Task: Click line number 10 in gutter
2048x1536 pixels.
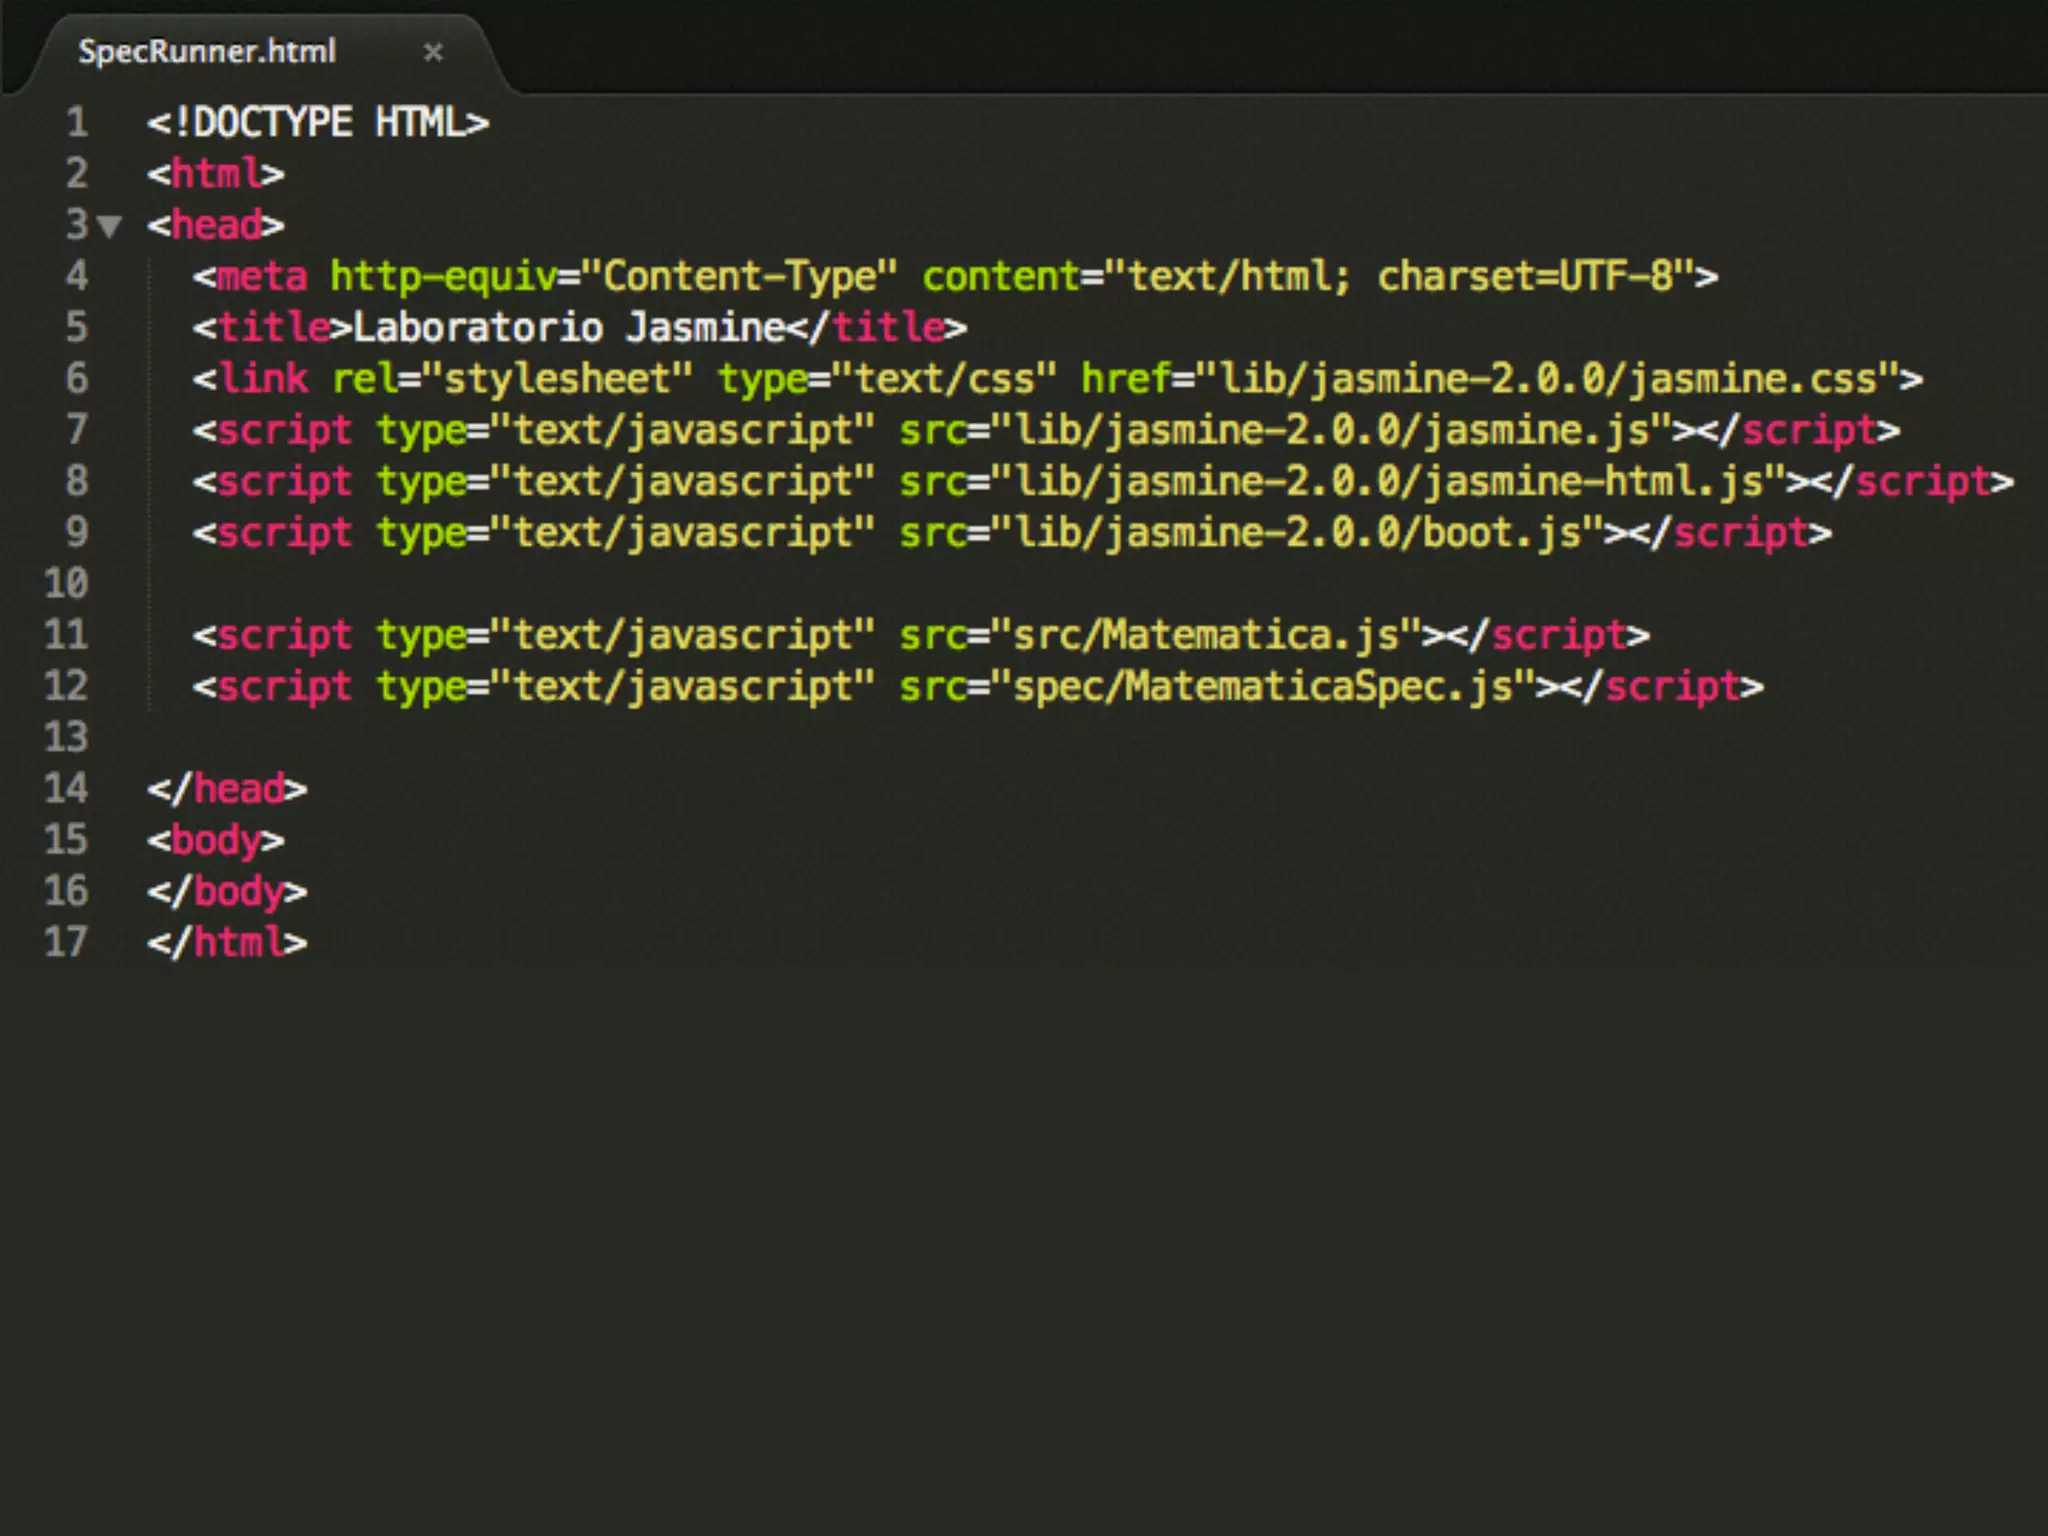Action: (66, 583)
